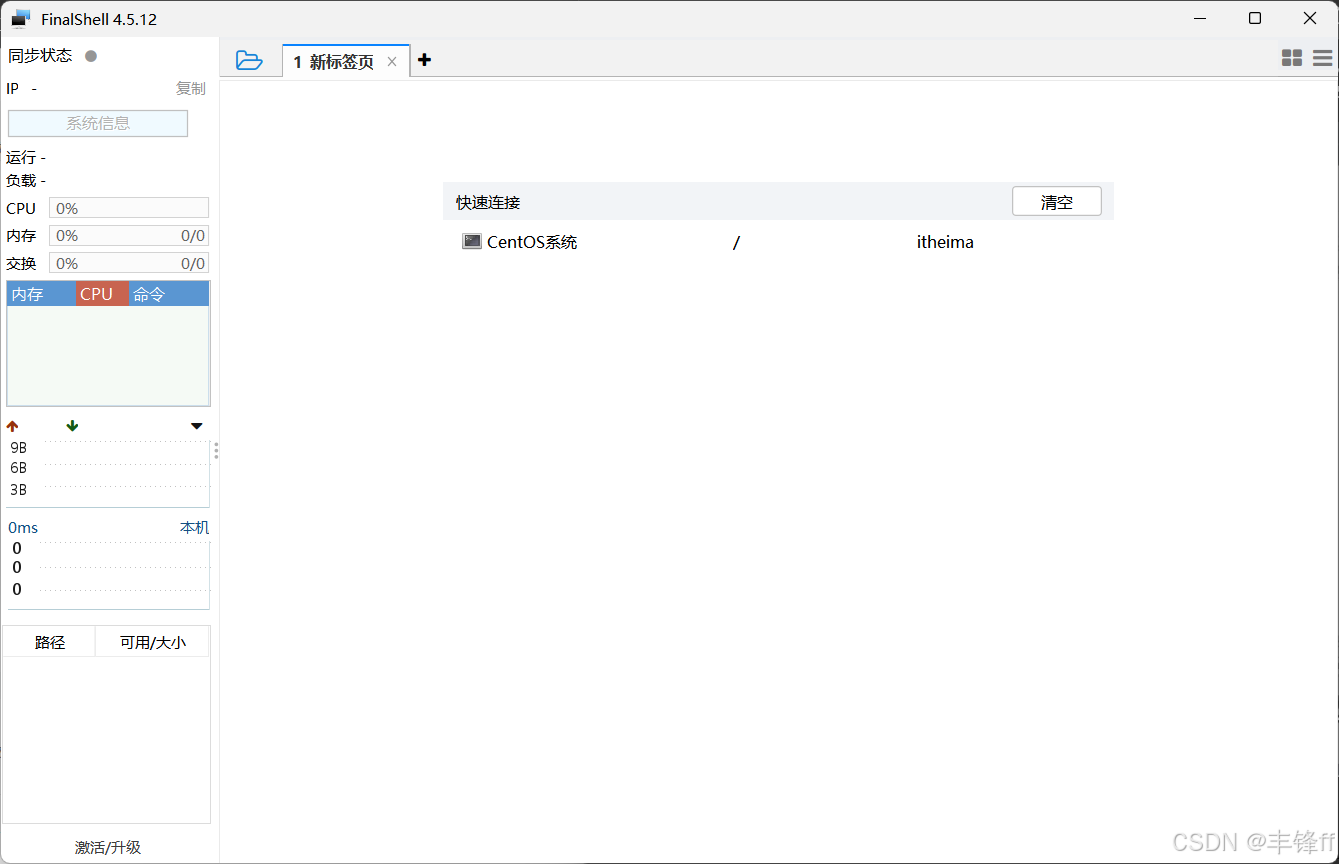Click the download speed down-arrow icon
This screenshot has width=1339, height=864.
tap(72, 426)
